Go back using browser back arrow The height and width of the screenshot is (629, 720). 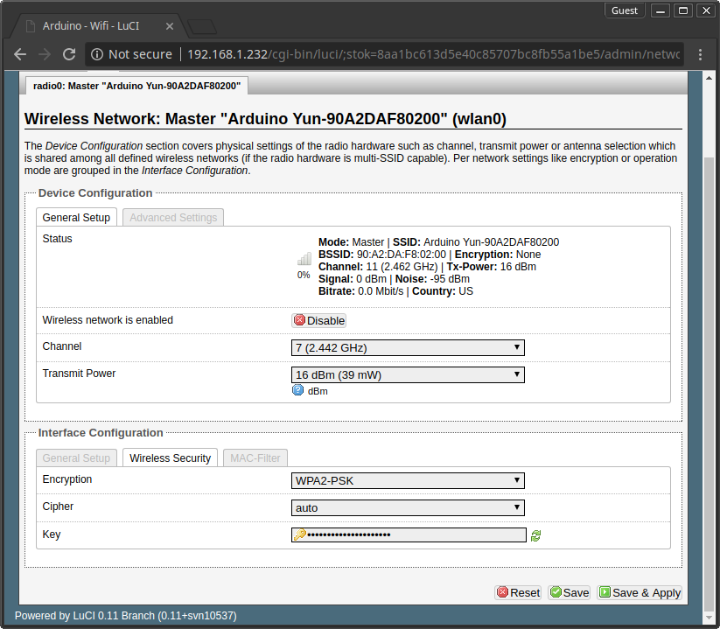point(20,55)
